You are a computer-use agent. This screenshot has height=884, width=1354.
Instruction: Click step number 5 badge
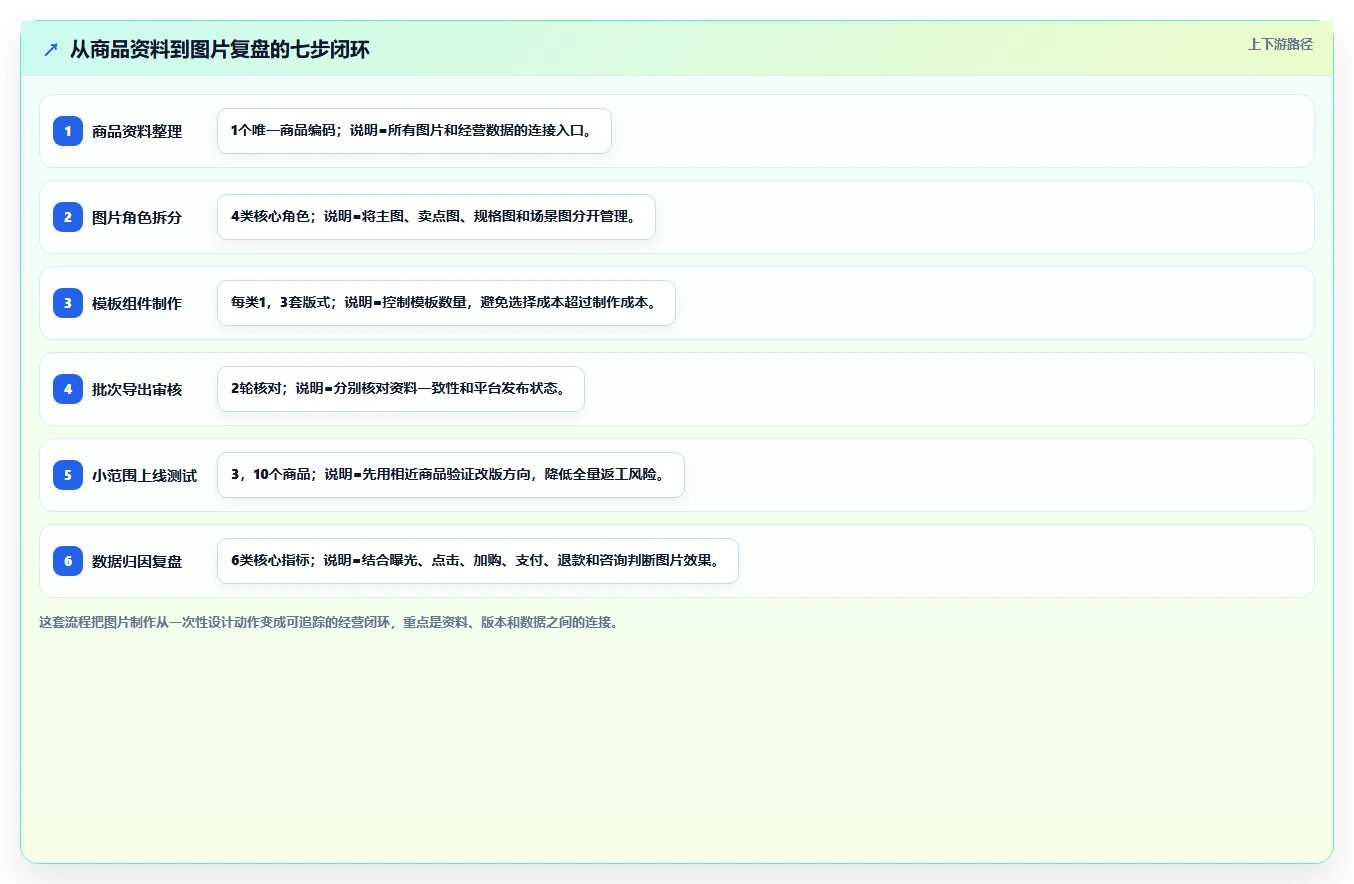click(68, 475)
